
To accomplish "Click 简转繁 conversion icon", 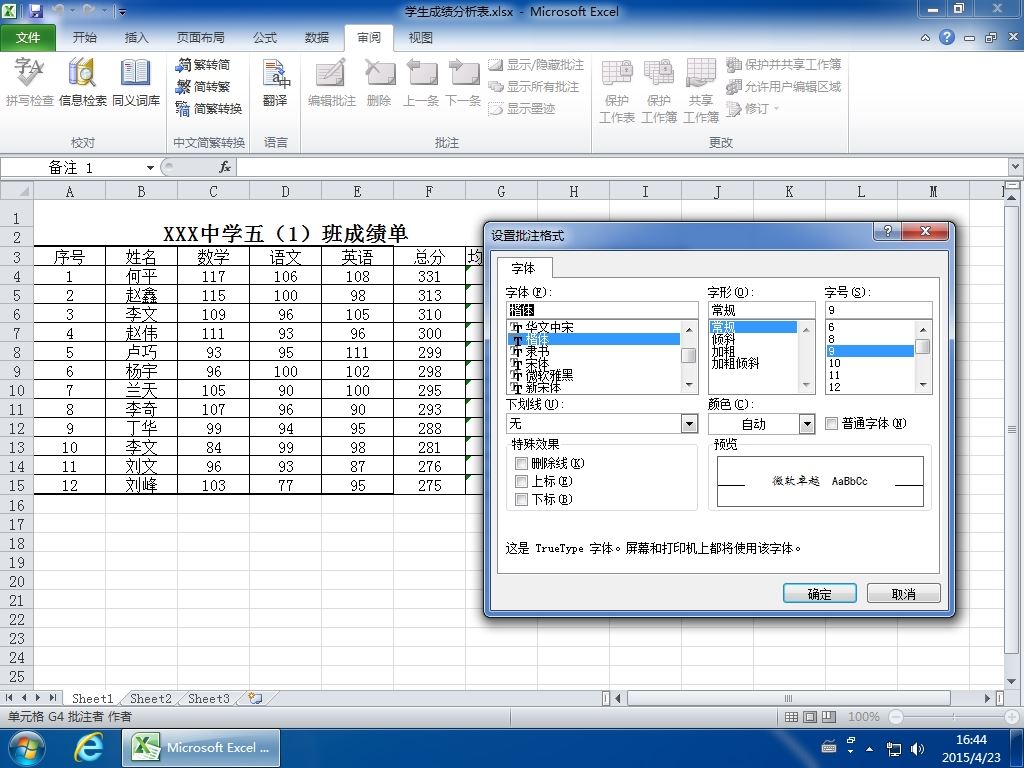I will (x=203, y=86).
